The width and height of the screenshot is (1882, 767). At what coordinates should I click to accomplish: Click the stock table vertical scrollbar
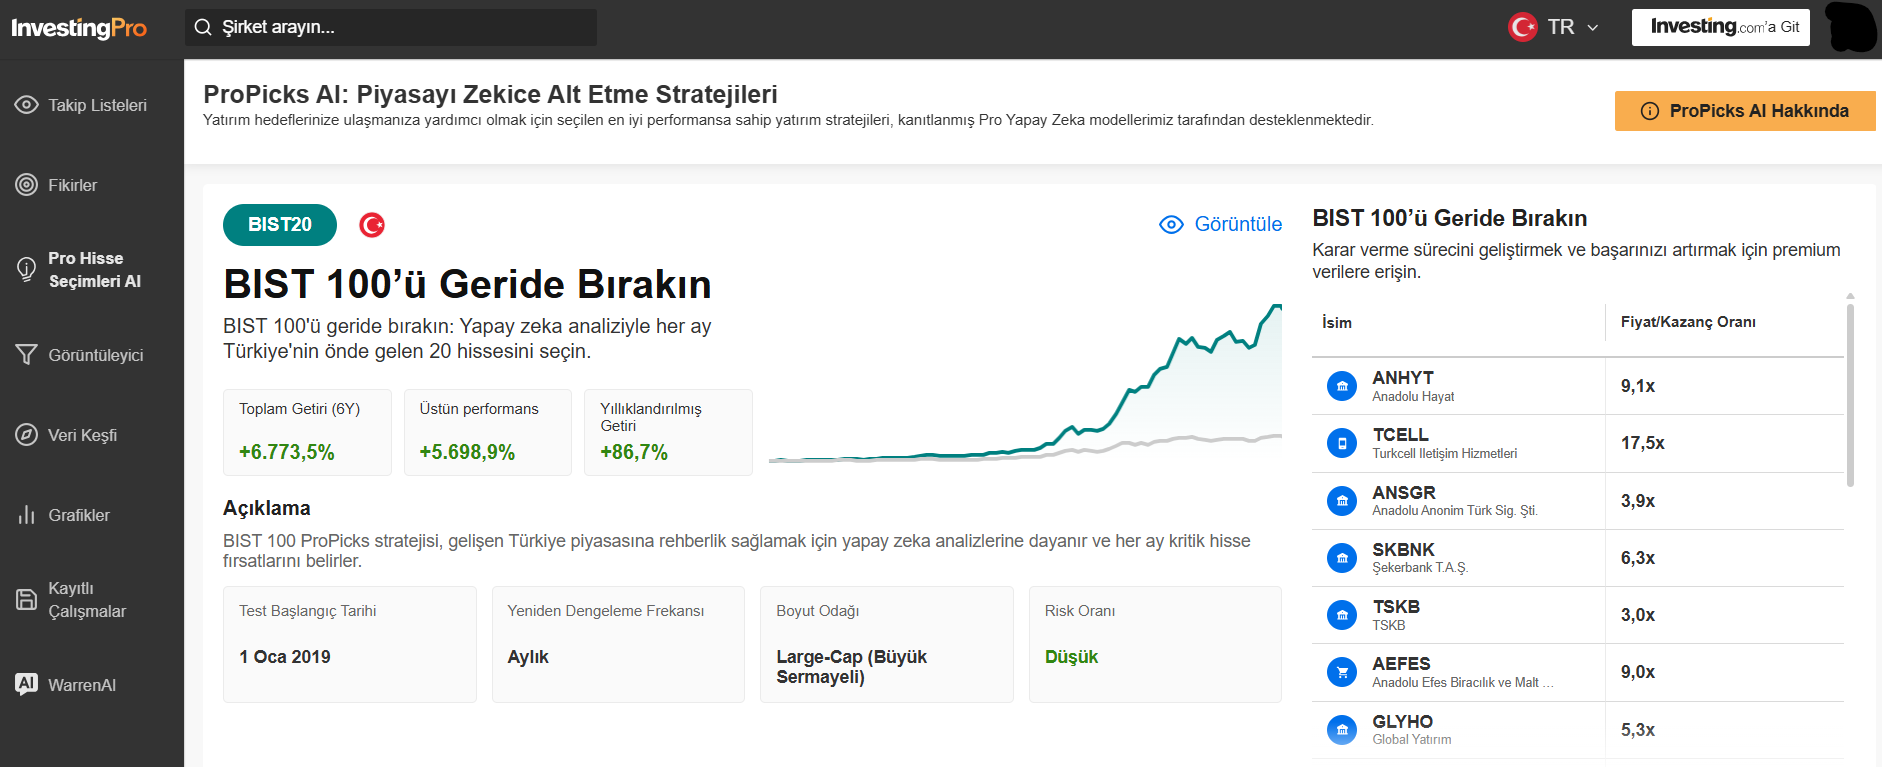pos(1850,395)
